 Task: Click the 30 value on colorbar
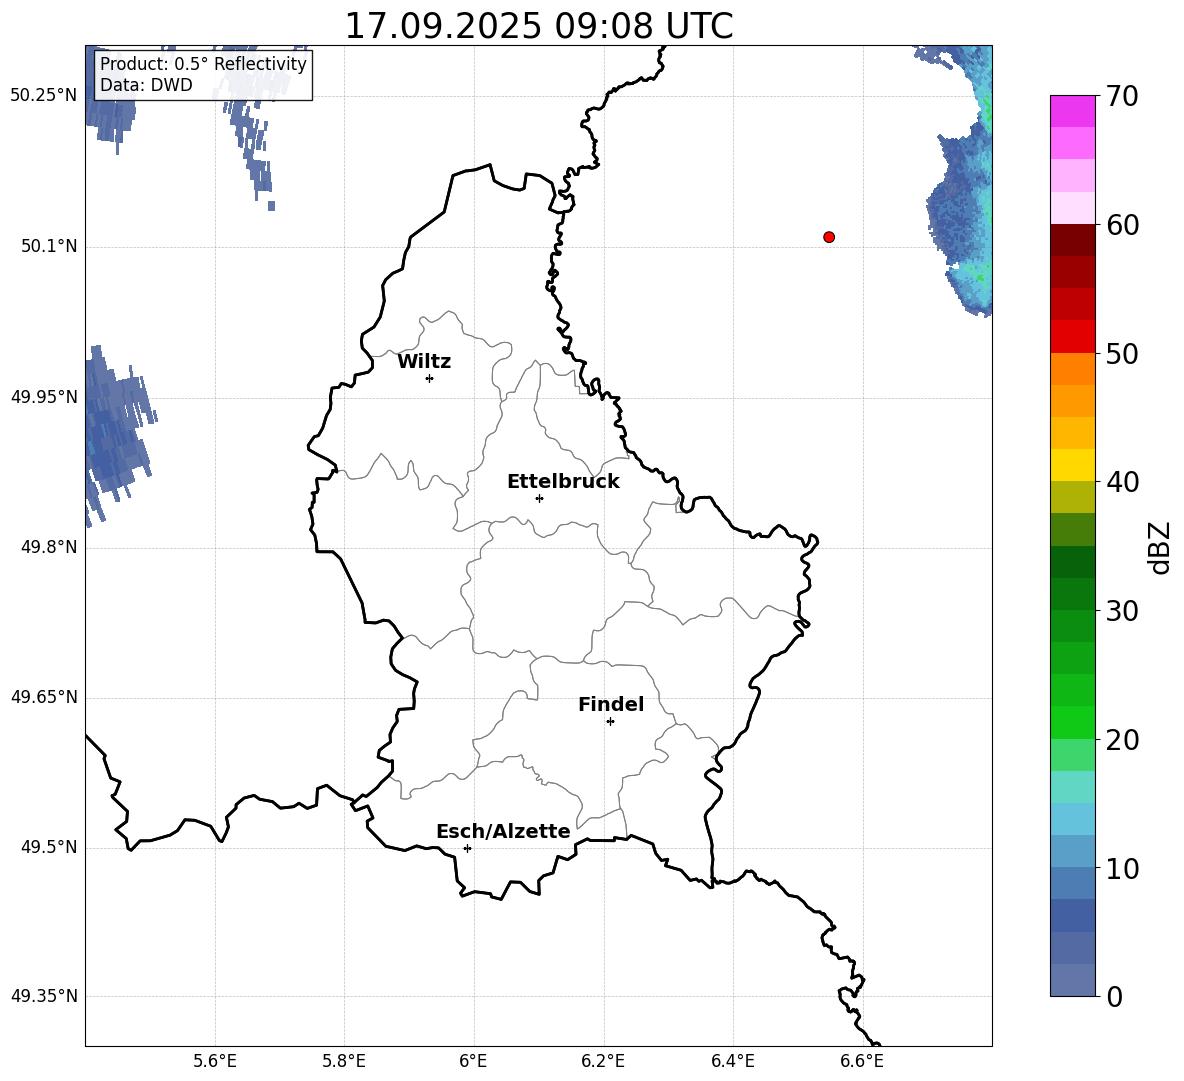(1122, 611)
